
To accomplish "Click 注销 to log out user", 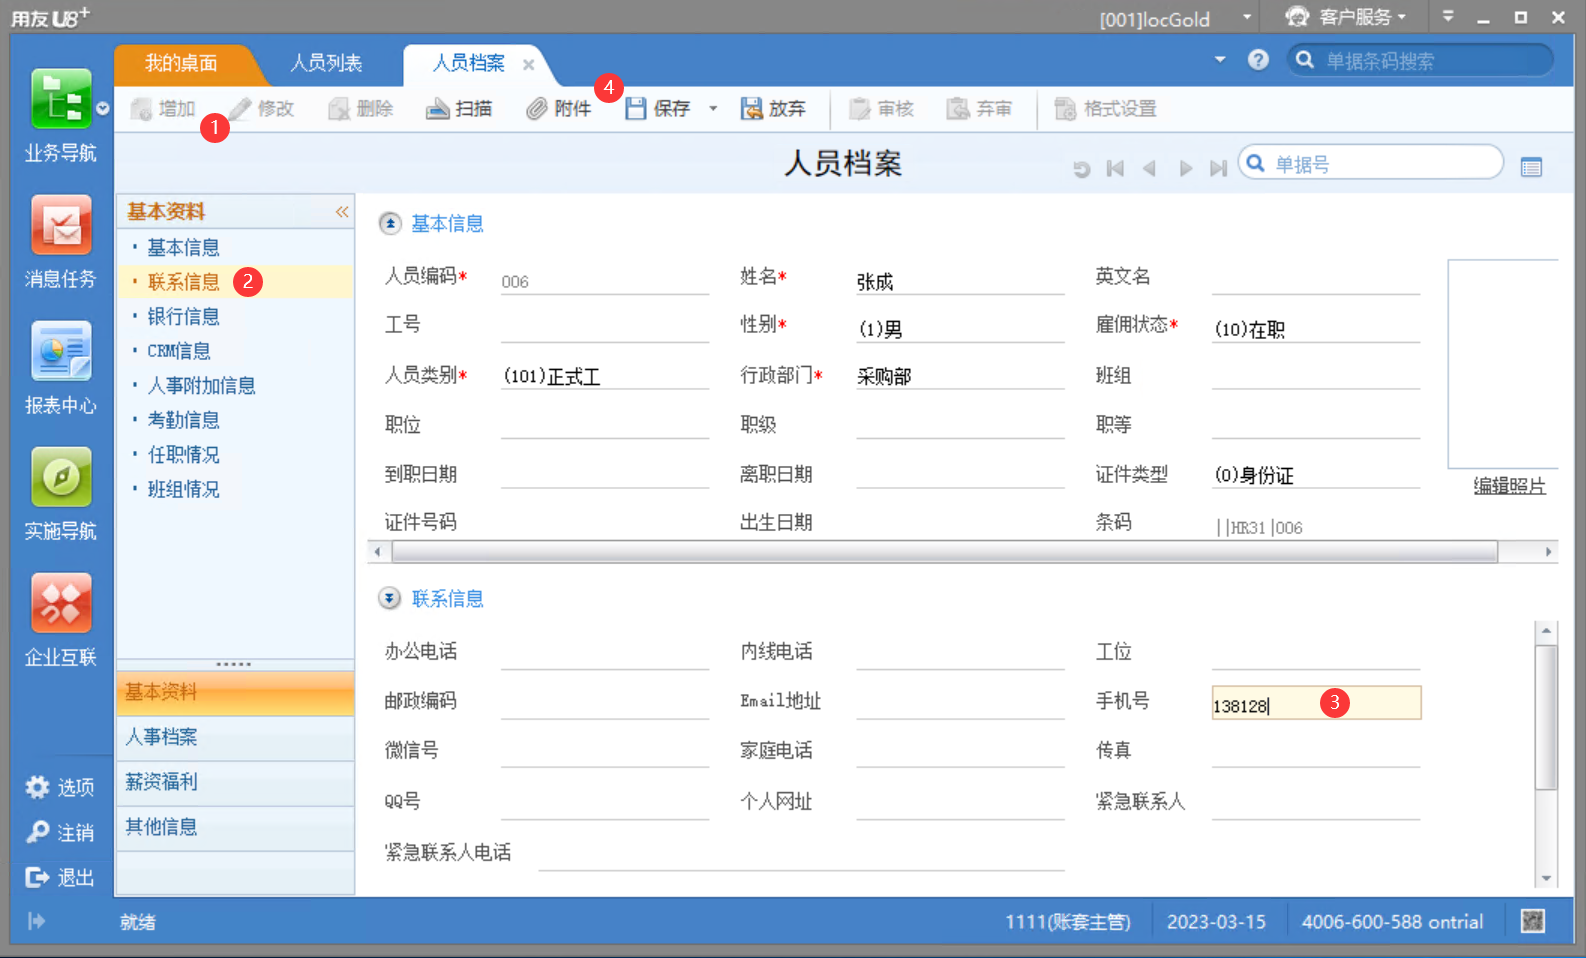I will (x=60, y=833).
